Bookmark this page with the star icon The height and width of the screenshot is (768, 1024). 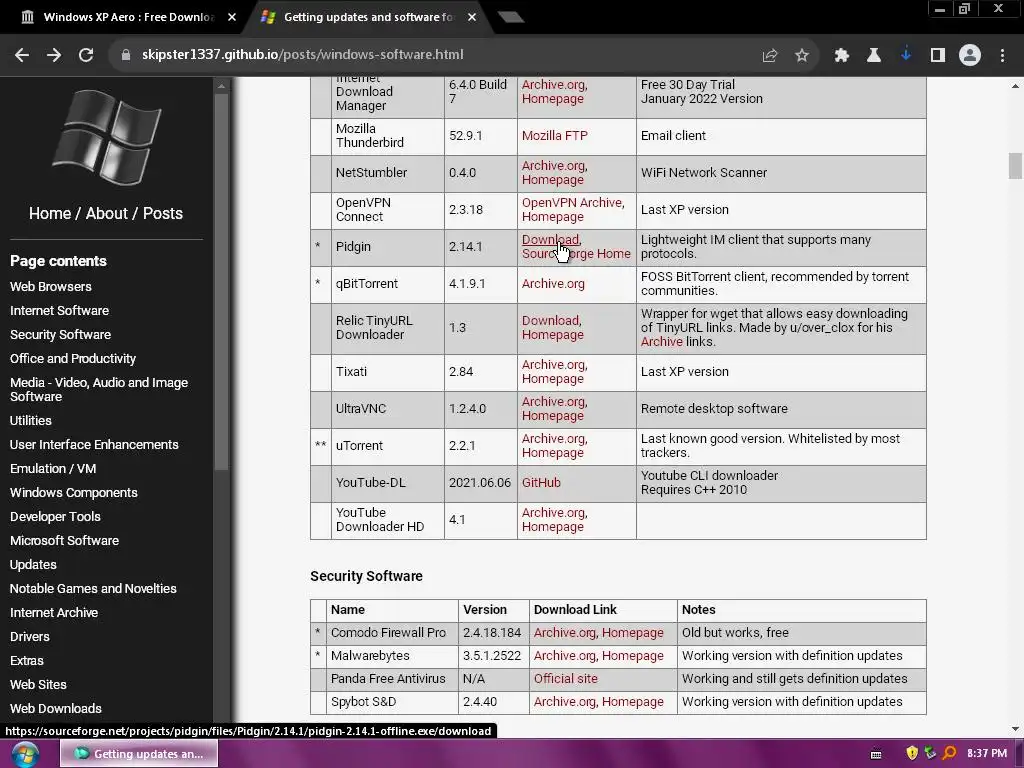pos(802,56)
